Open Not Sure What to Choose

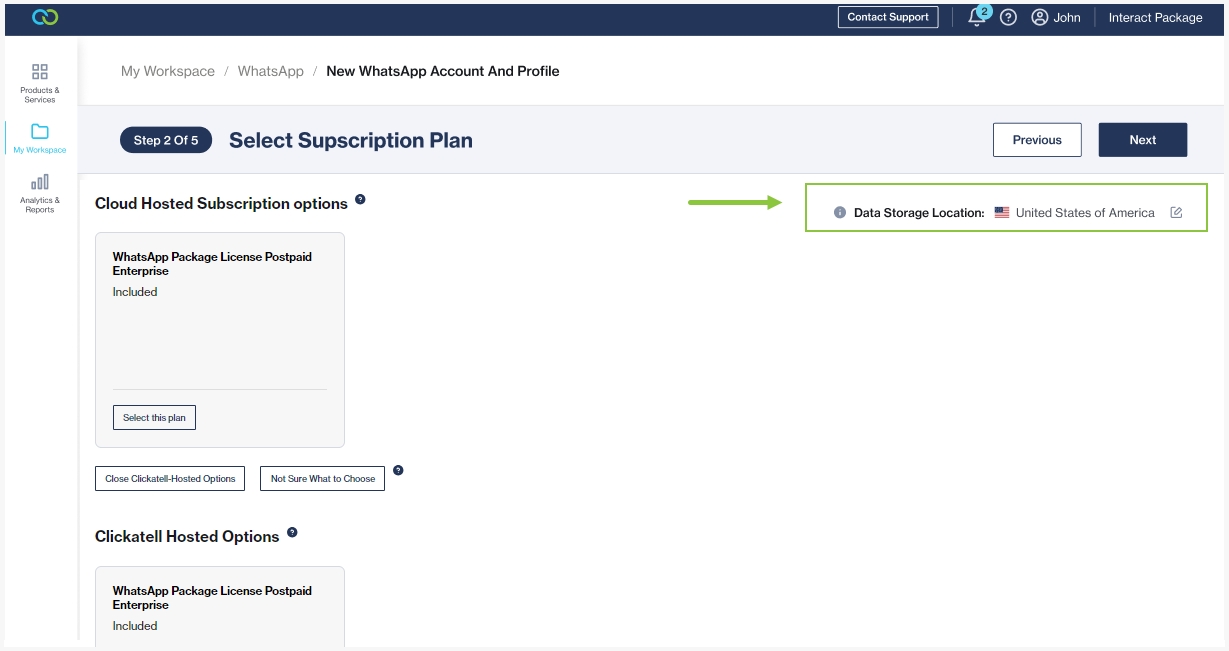point(322,479)
